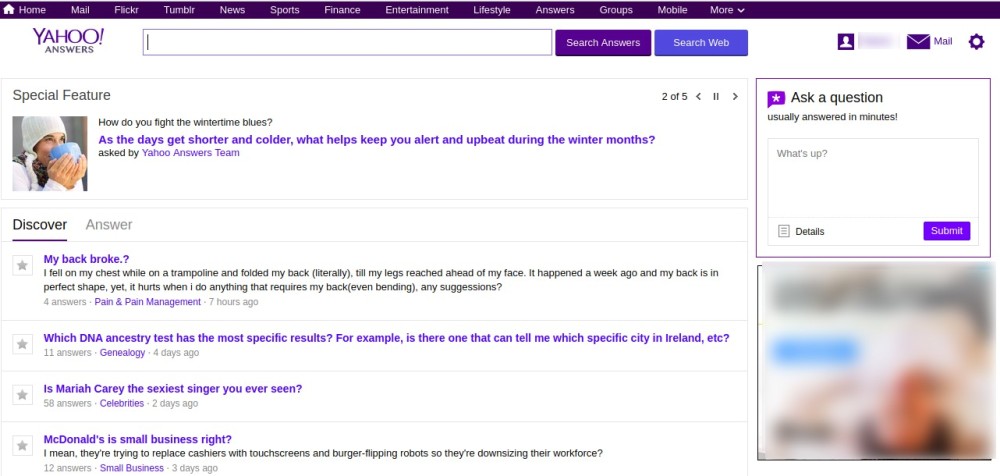Open Finance in the top navigation
The image size is (1000, 476).
click(342, 10)
